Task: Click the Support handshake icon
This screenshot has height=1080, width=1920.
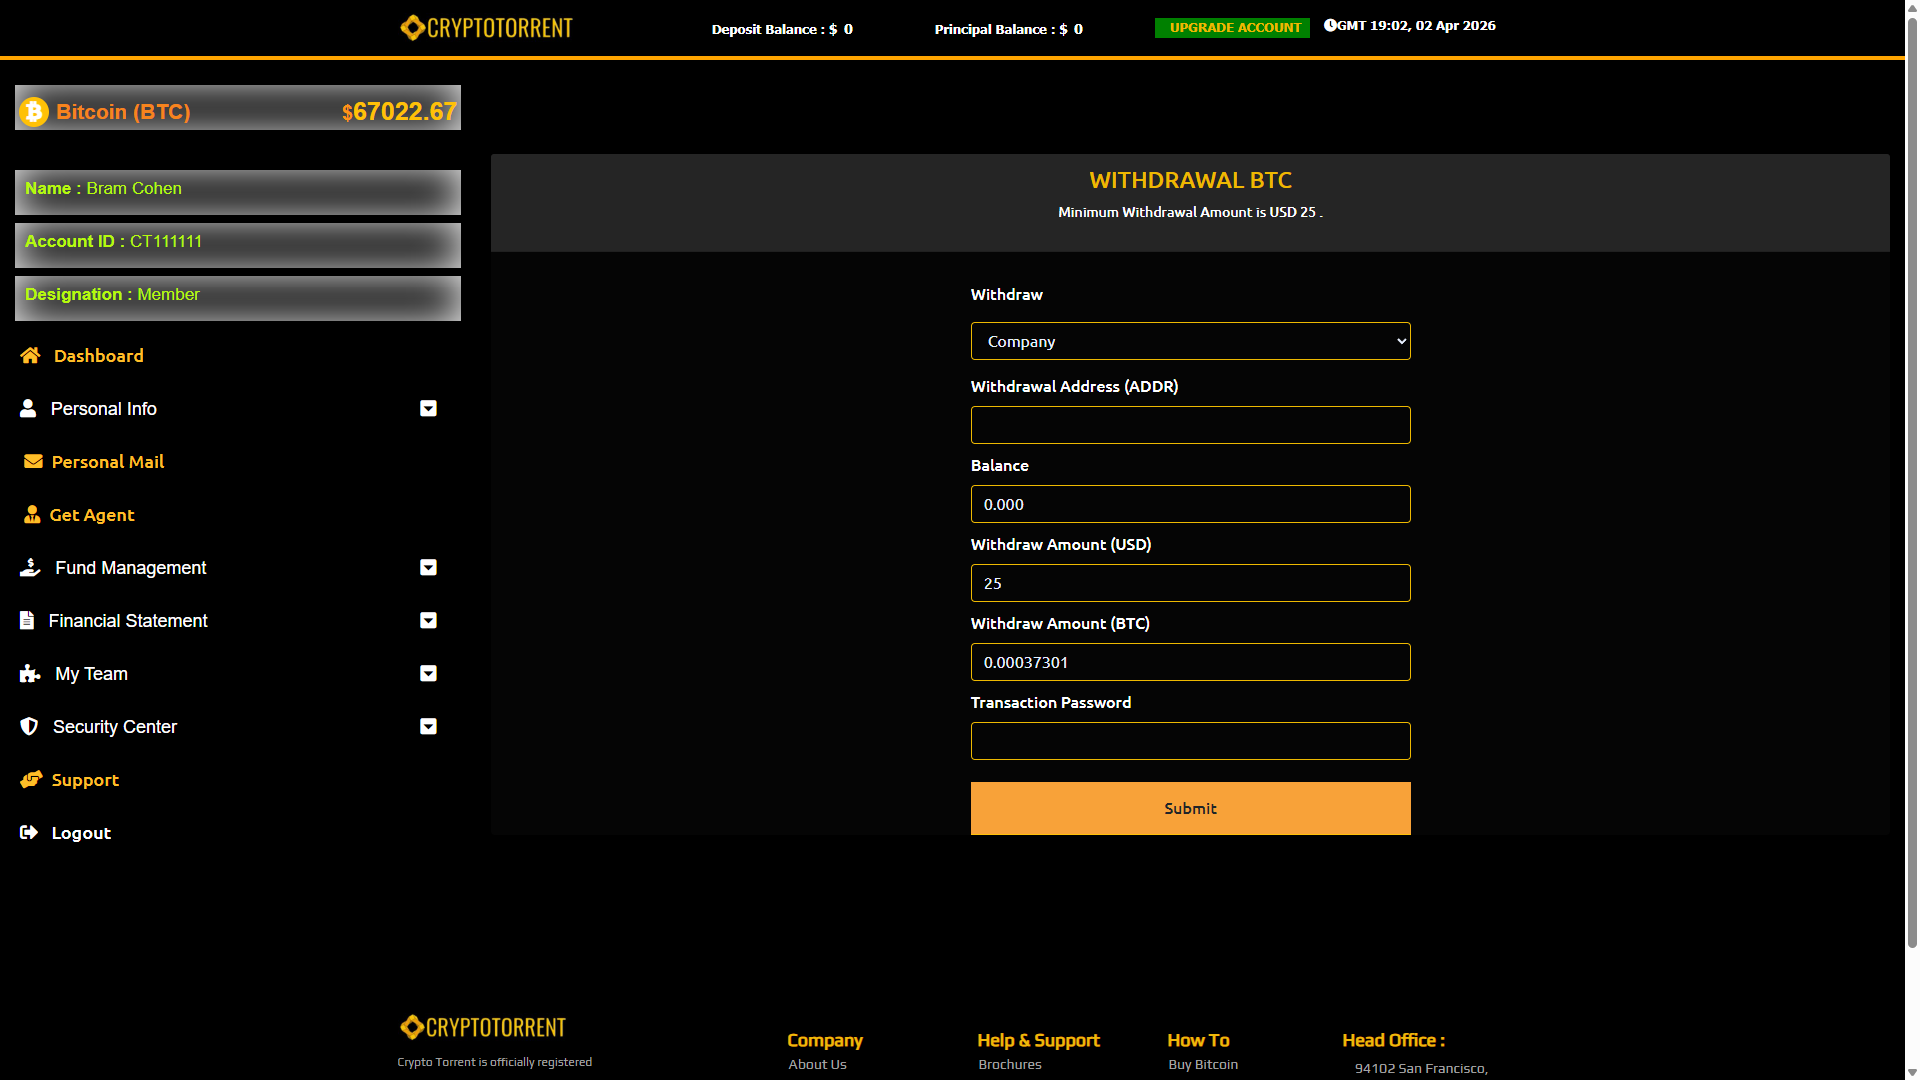Action: (x=31, y=779)
